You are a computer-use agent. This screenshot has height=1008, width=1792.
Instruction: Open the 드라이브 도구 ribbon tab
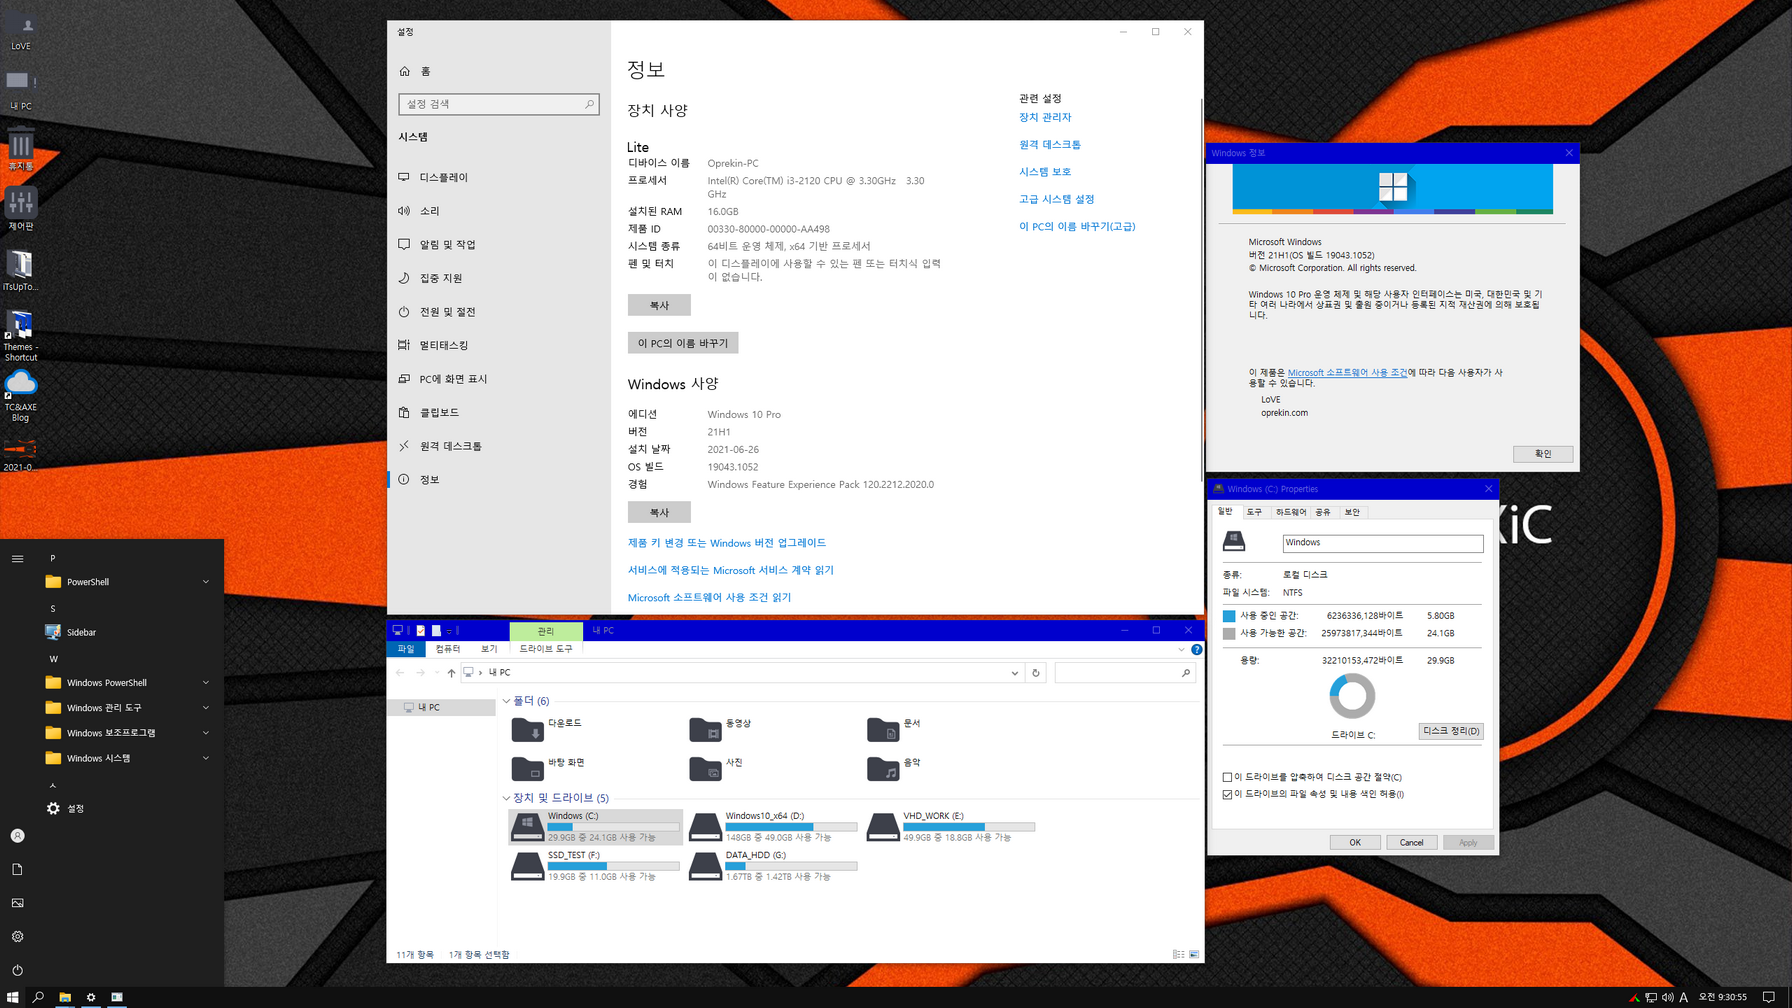click(x=546, y=649)
